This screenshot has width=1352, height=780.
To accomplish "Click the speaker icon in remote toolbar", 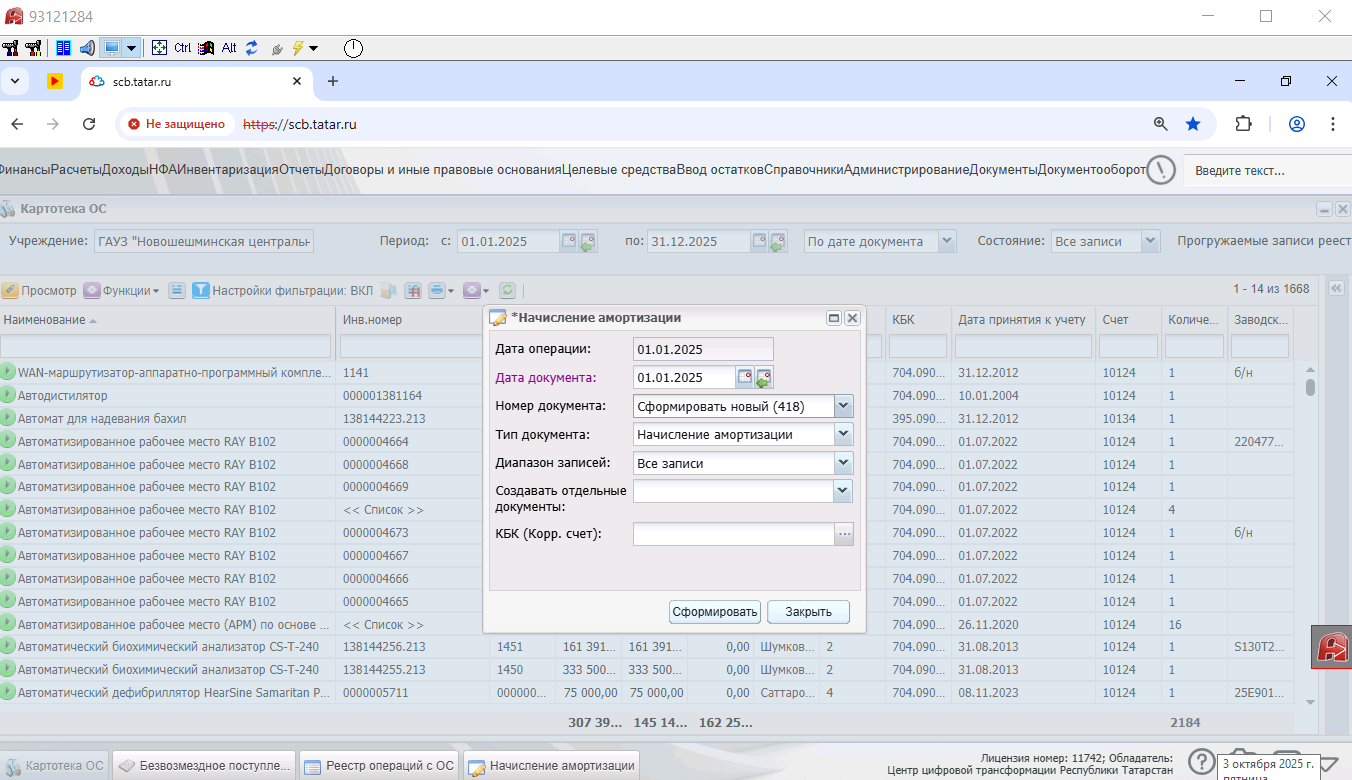I will pos(87,48).
